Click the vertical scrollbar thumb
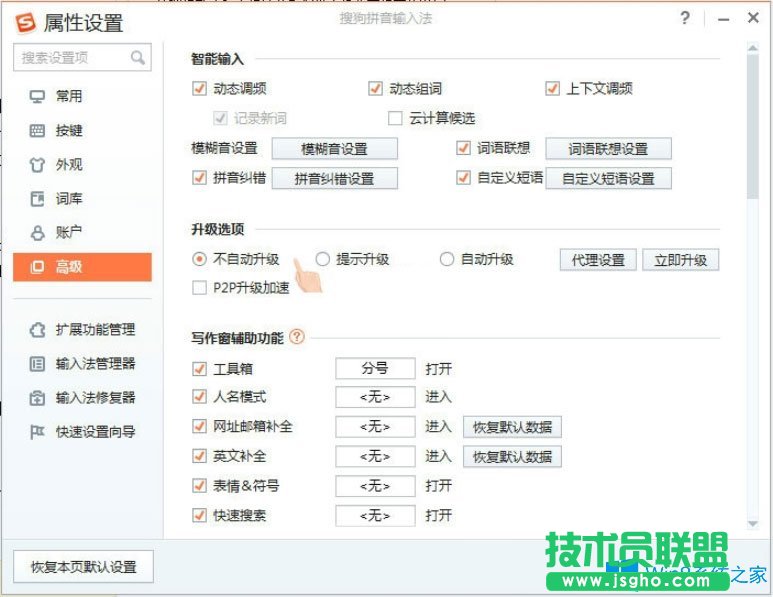The image size is (773, 597). tap(753, 127)
